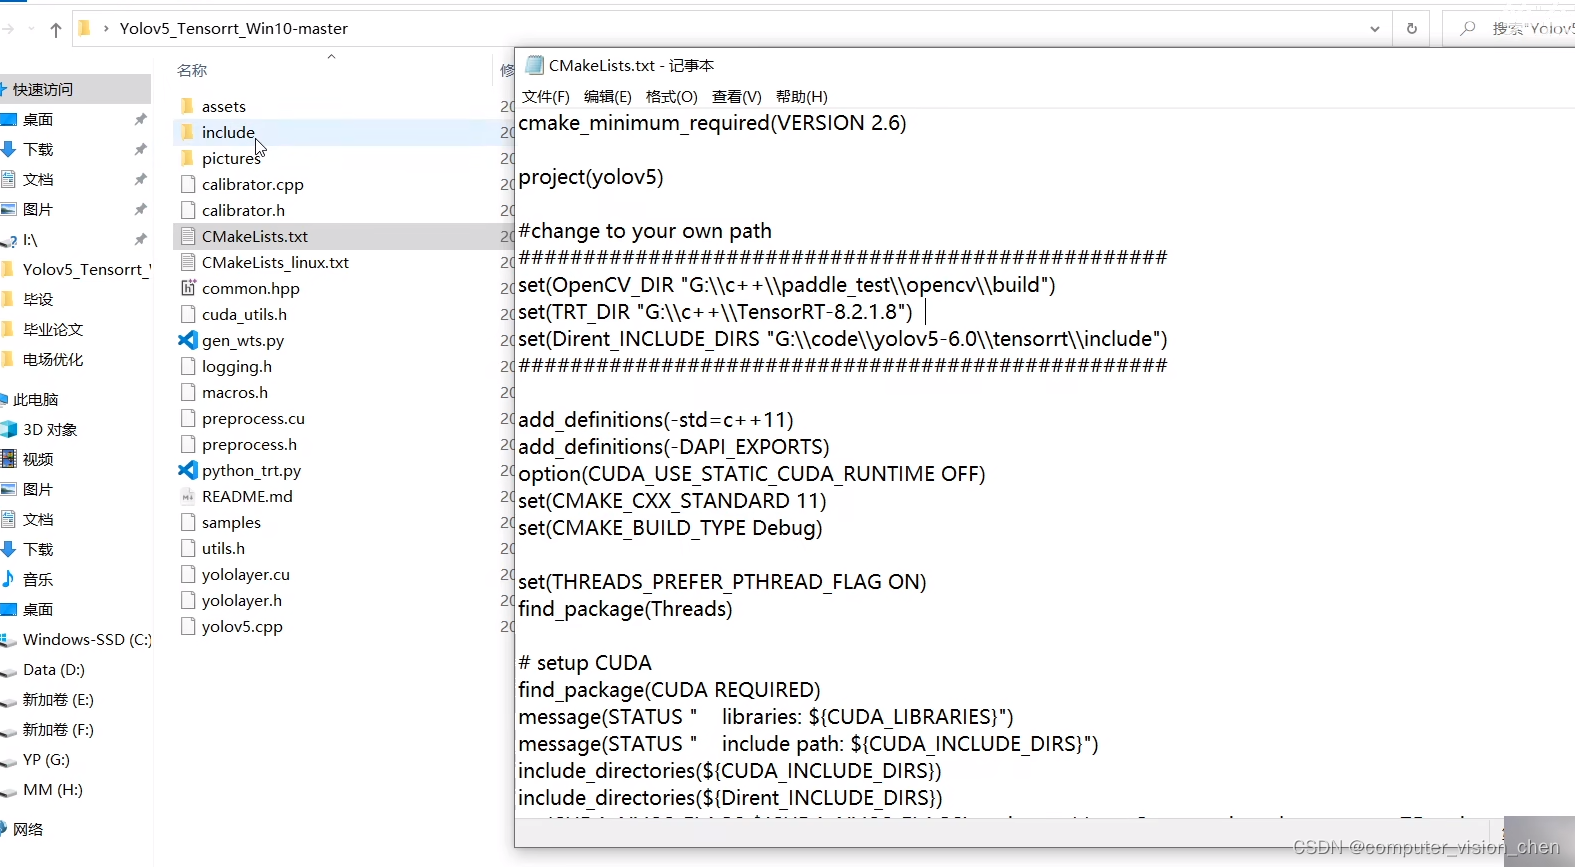Select the preprocess.cu file name

(253, 418)
